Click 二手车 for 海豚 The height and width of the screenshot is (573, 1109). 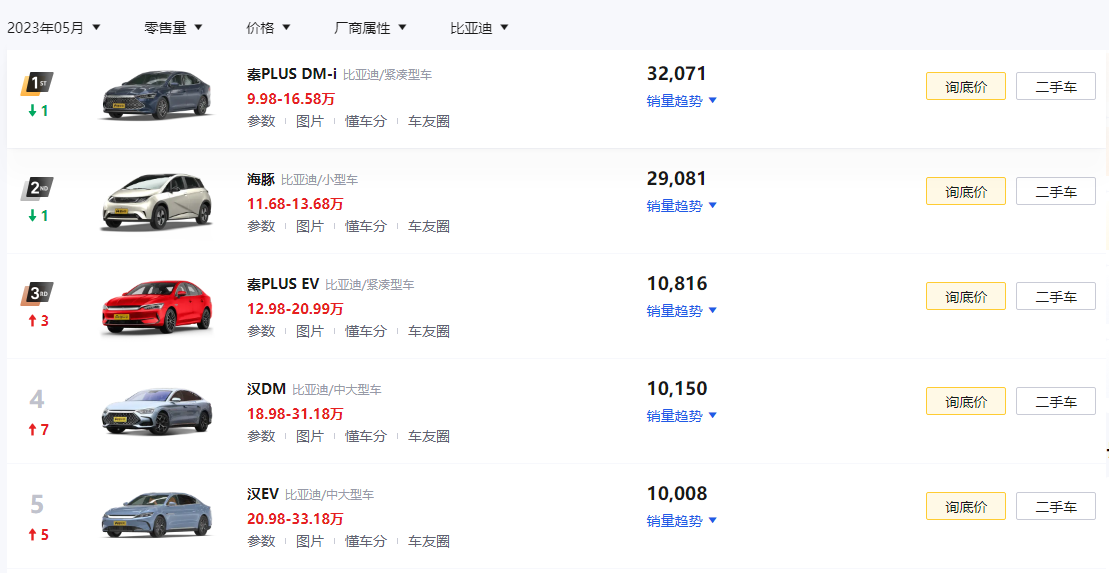click(x=1056, y=191)
